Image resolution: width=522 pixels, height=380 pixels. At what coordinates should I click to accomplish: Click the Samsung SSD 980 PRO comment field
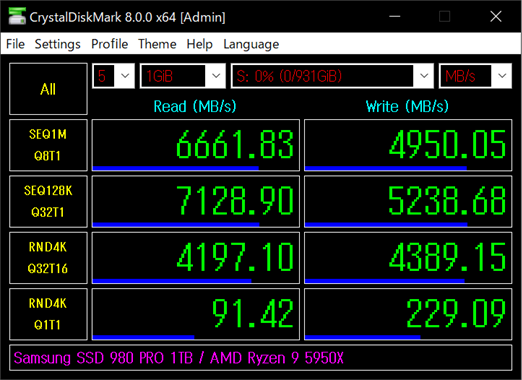click(261, 358)
